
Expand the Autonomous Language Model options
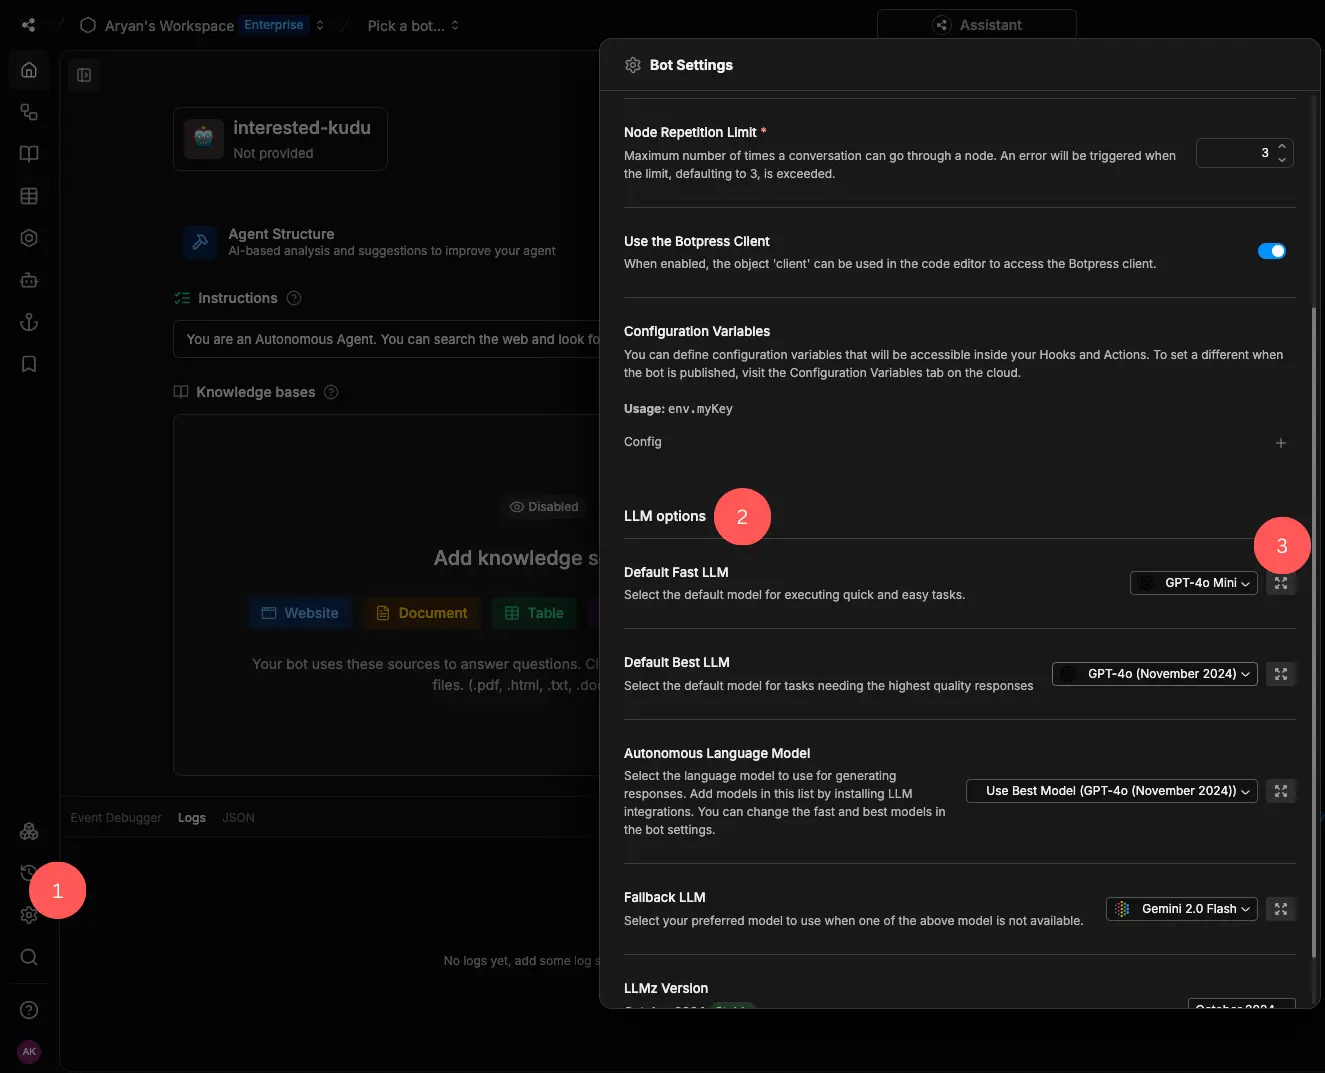(1281, 791)
